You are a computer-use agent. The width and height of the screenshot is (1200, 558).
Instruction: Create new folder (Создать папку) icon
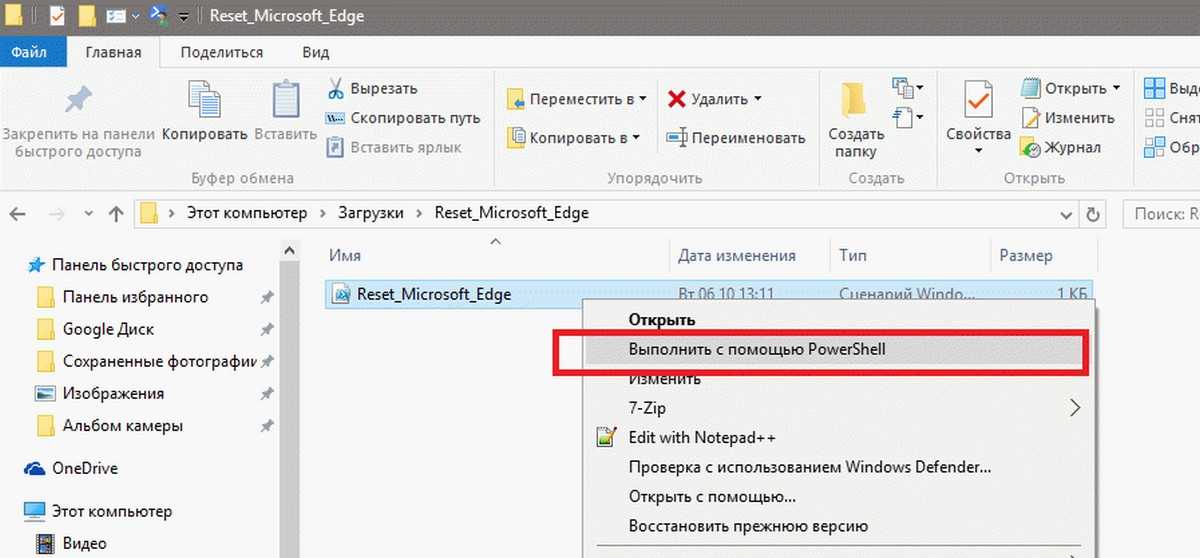(855, 101)
